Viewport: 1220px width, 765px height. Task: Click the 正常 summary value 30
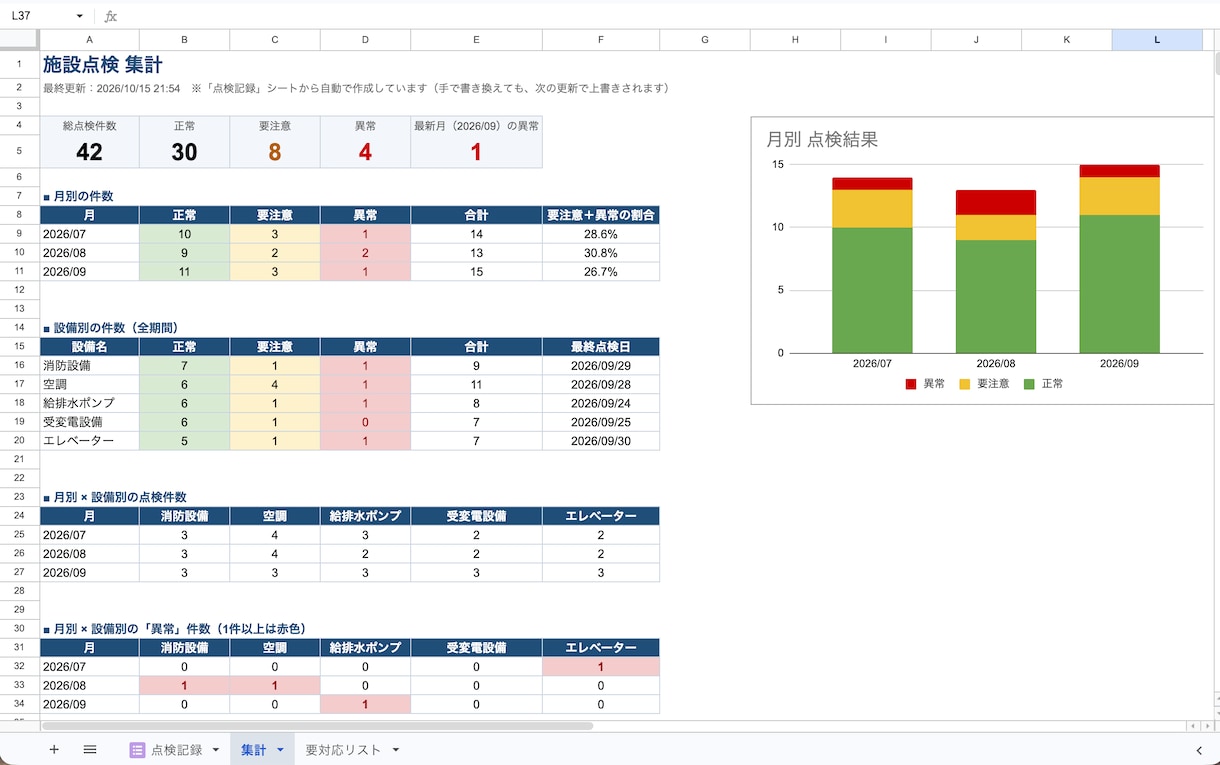(184, 152)
